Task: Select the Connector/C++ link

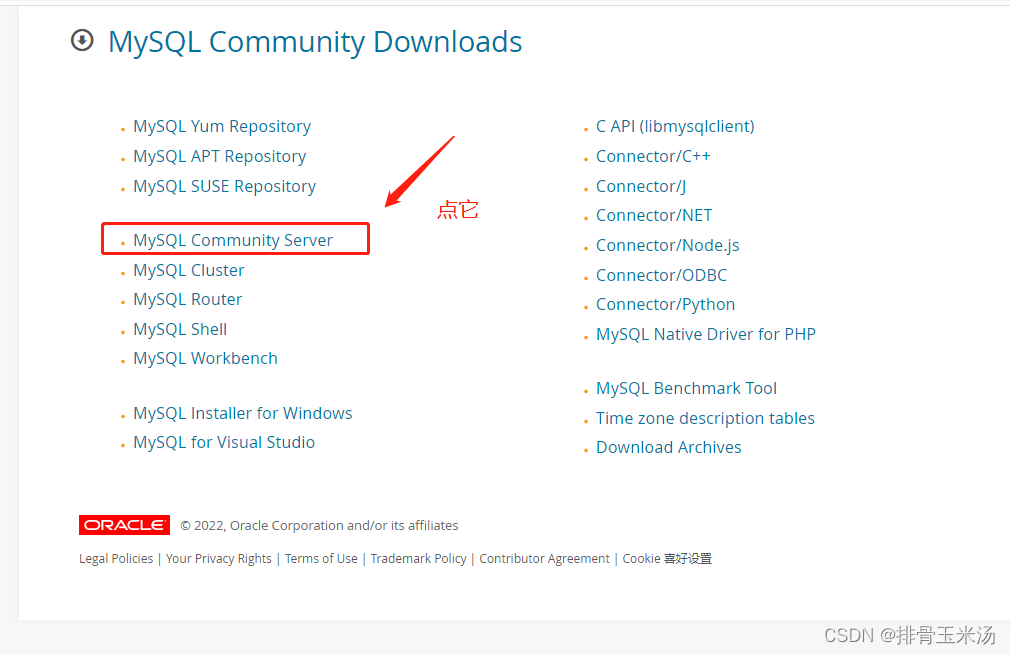Action: point(653,157)
